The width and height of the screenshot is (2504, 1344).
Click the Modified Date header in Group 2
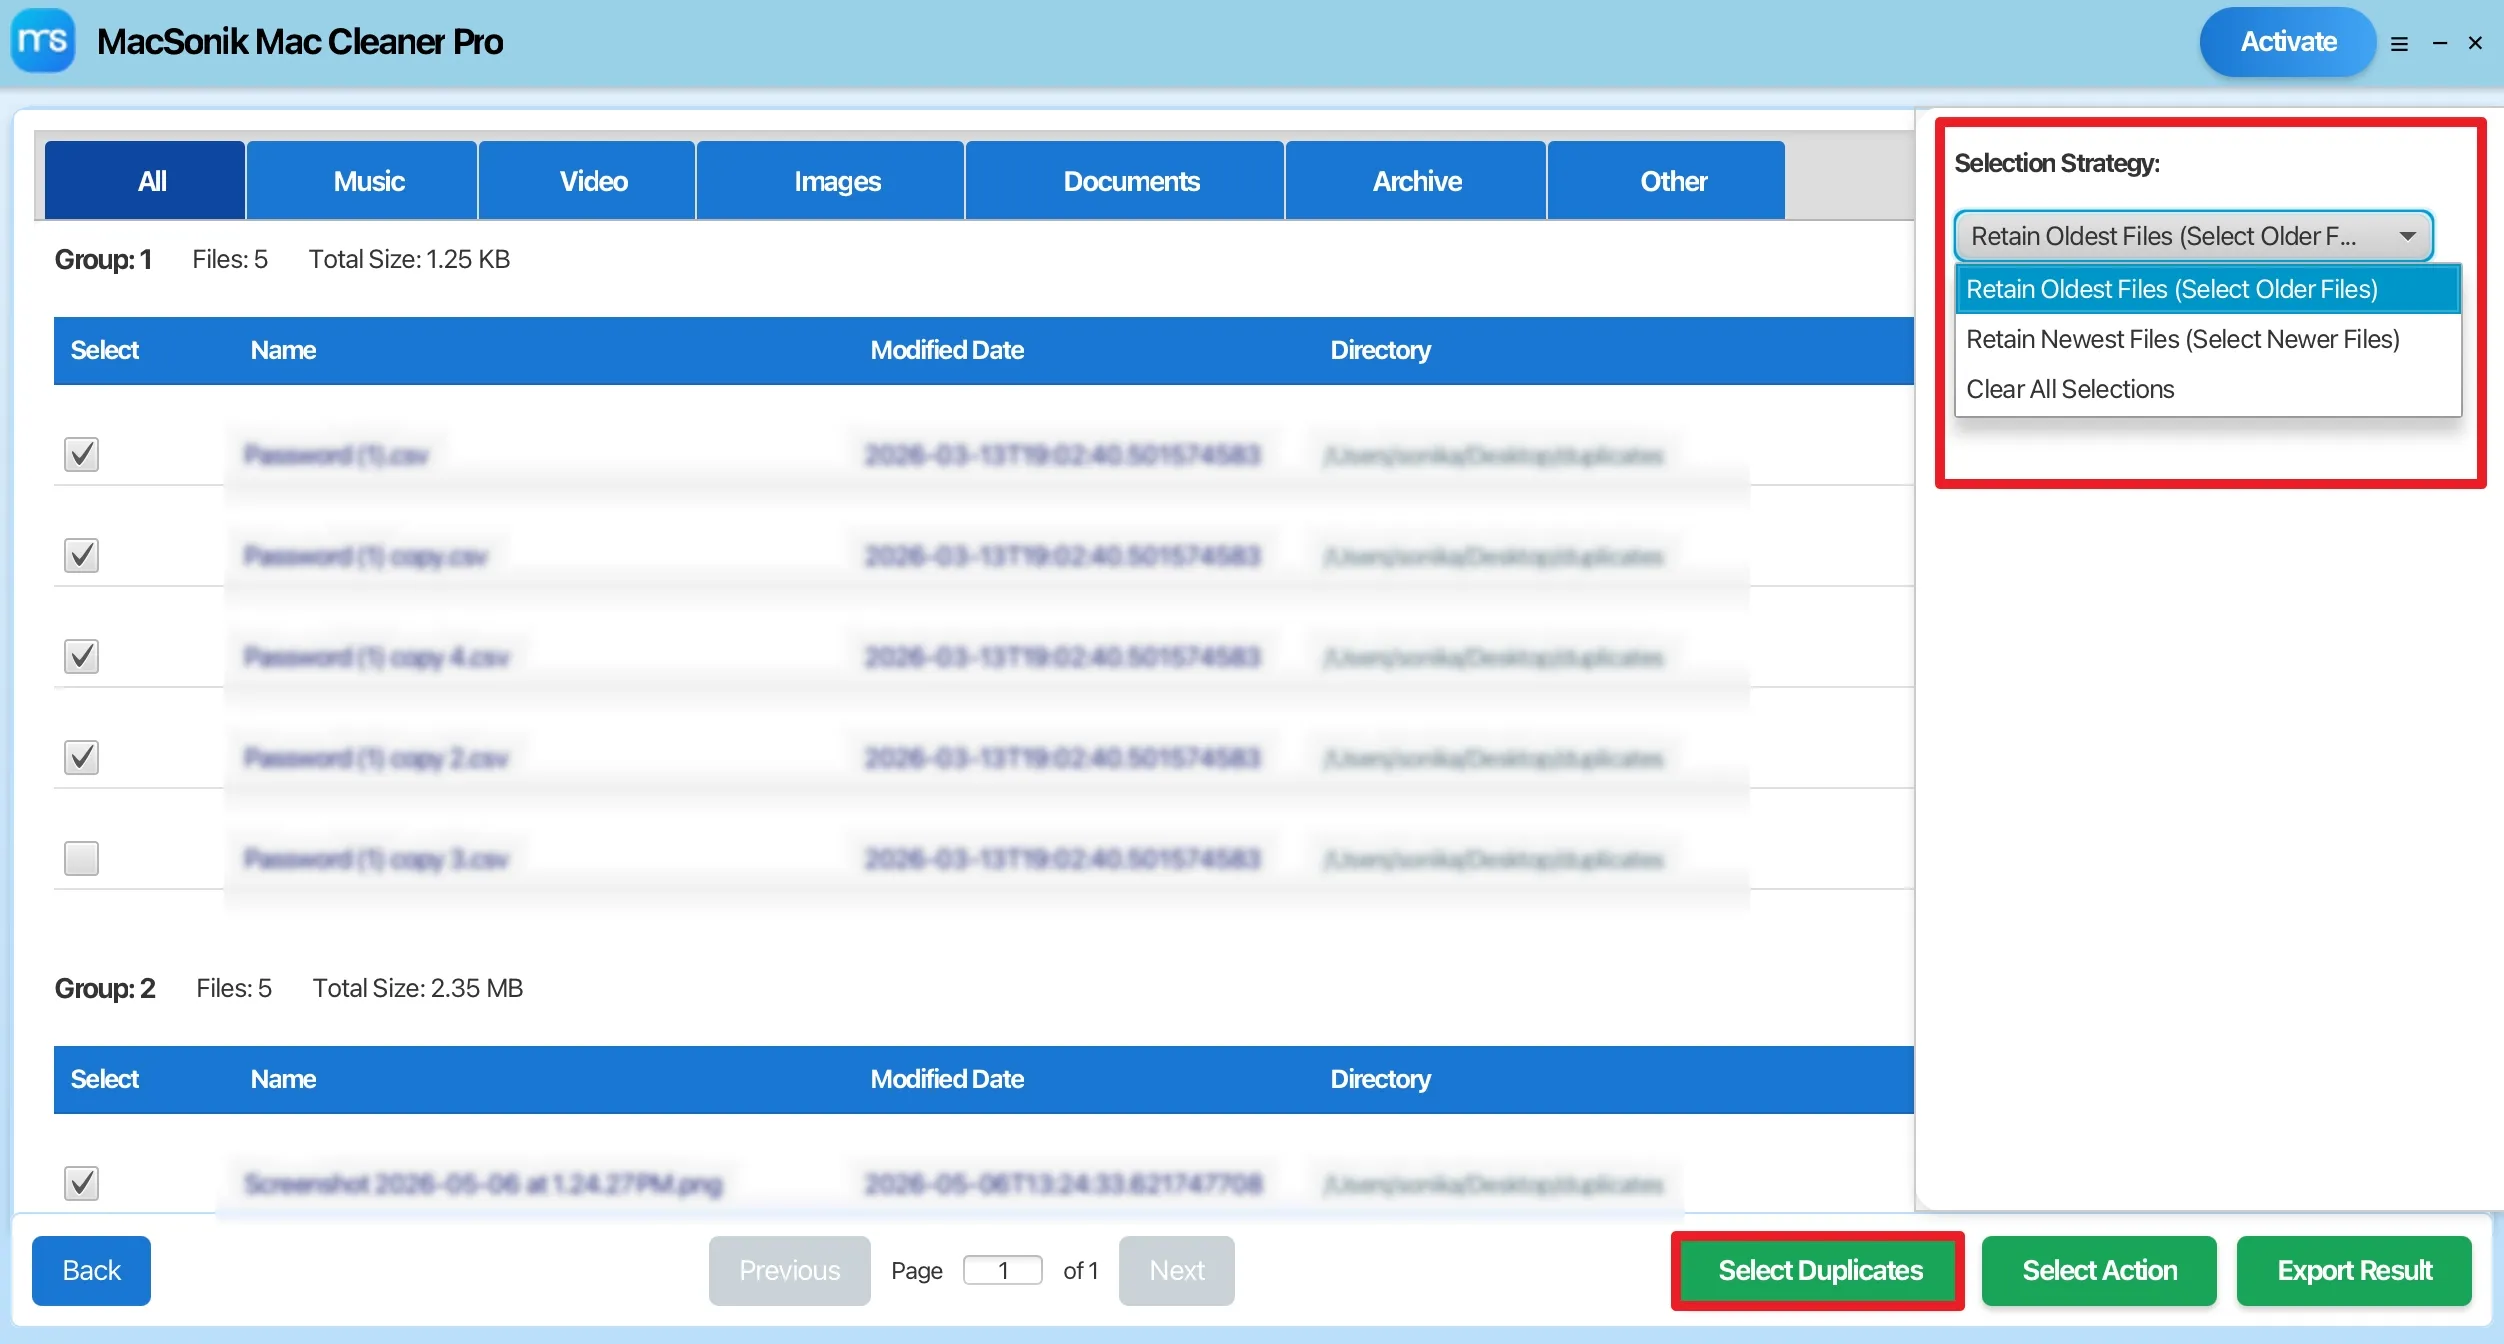(x=947, y=1079)
